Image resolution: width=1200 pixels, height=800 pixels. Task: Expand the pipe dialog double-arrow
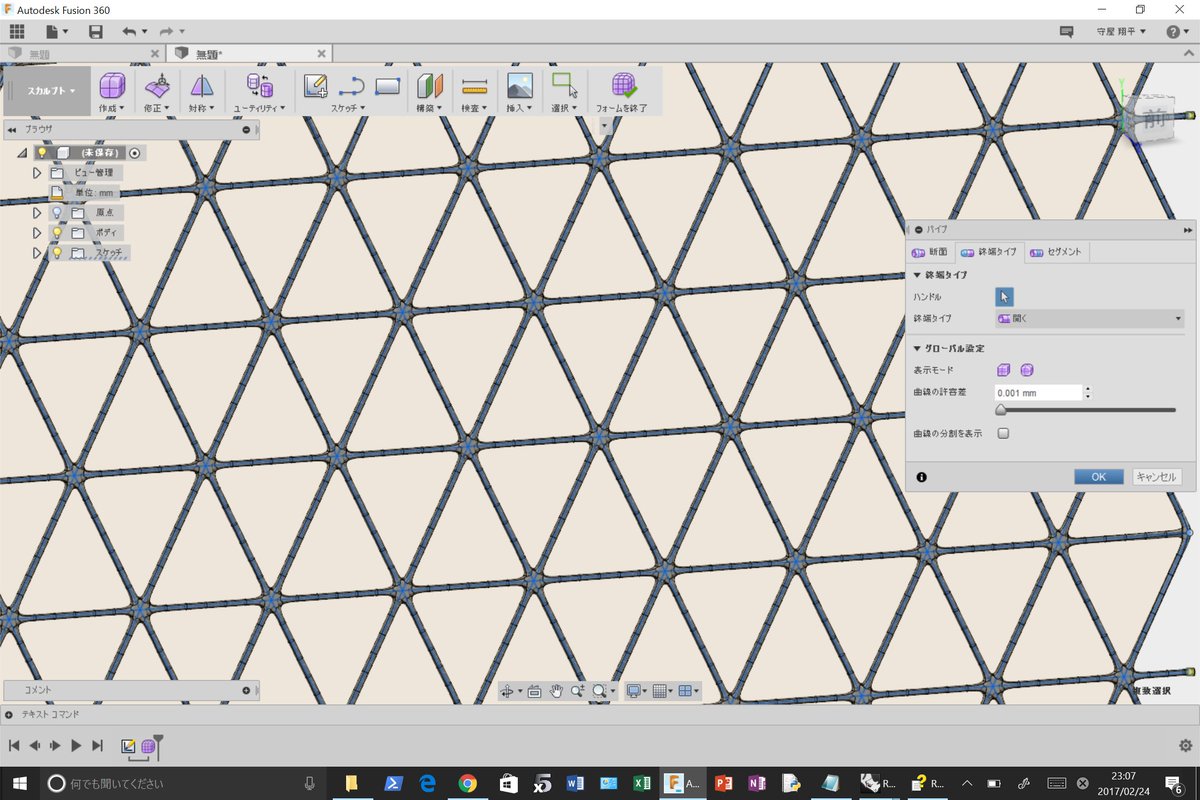pyautogui.click(x=1187, y=230)
